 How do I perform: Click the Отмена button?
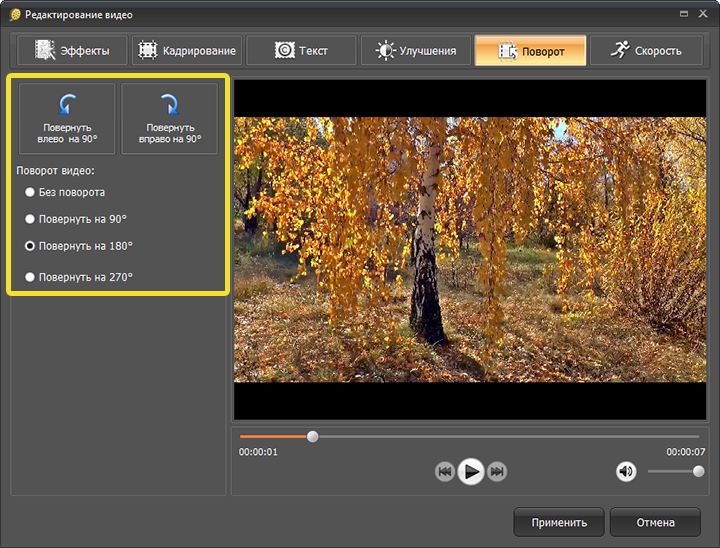655,522
